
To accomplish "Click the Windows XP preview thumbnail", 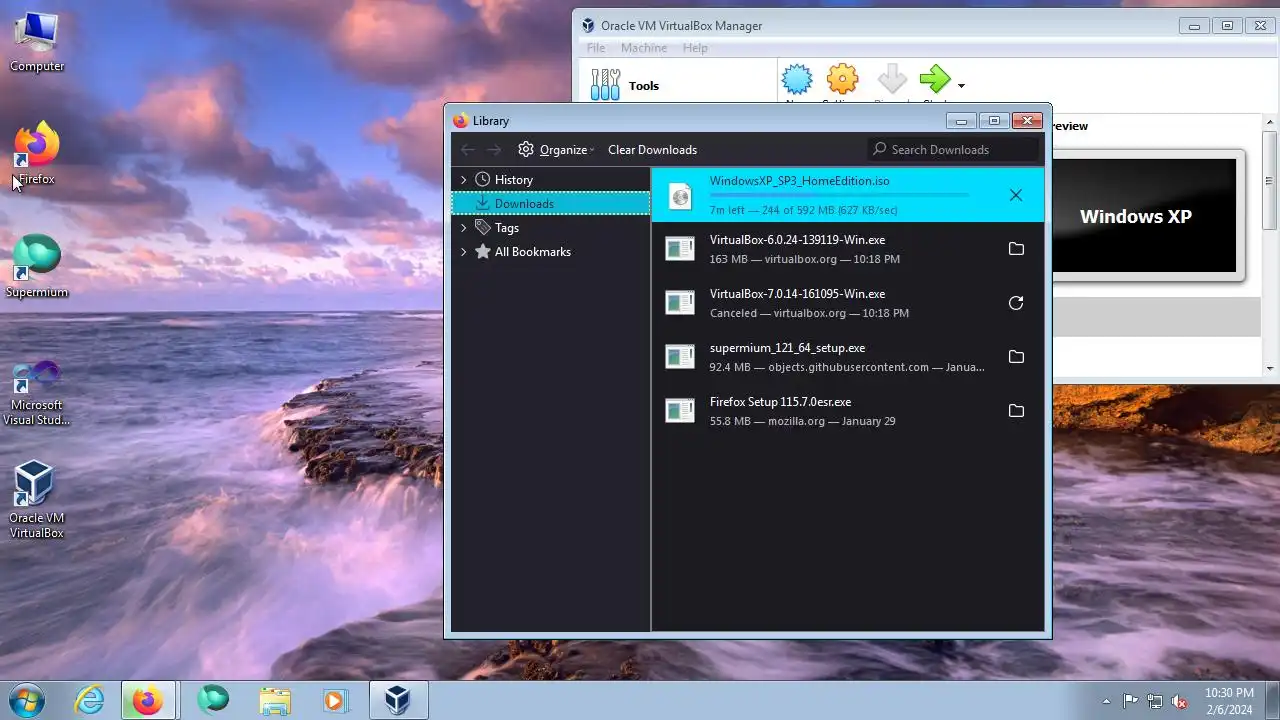I will 1144,216.
